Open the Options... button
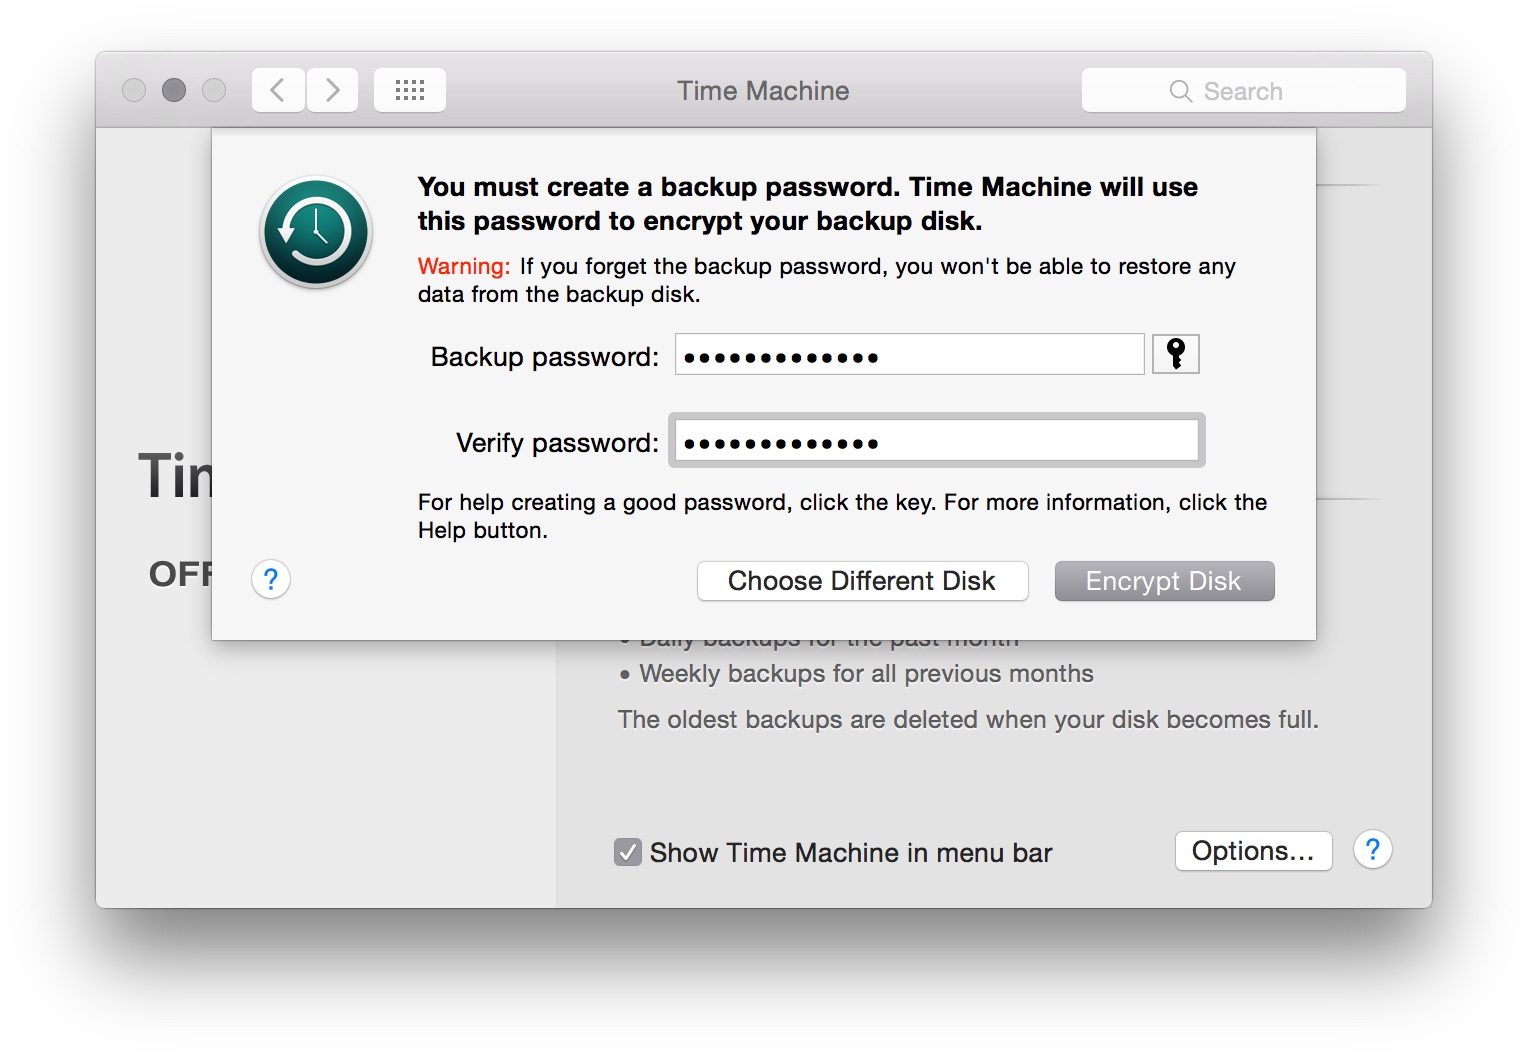The image size is (1528, 1056). coord(1254,851)
